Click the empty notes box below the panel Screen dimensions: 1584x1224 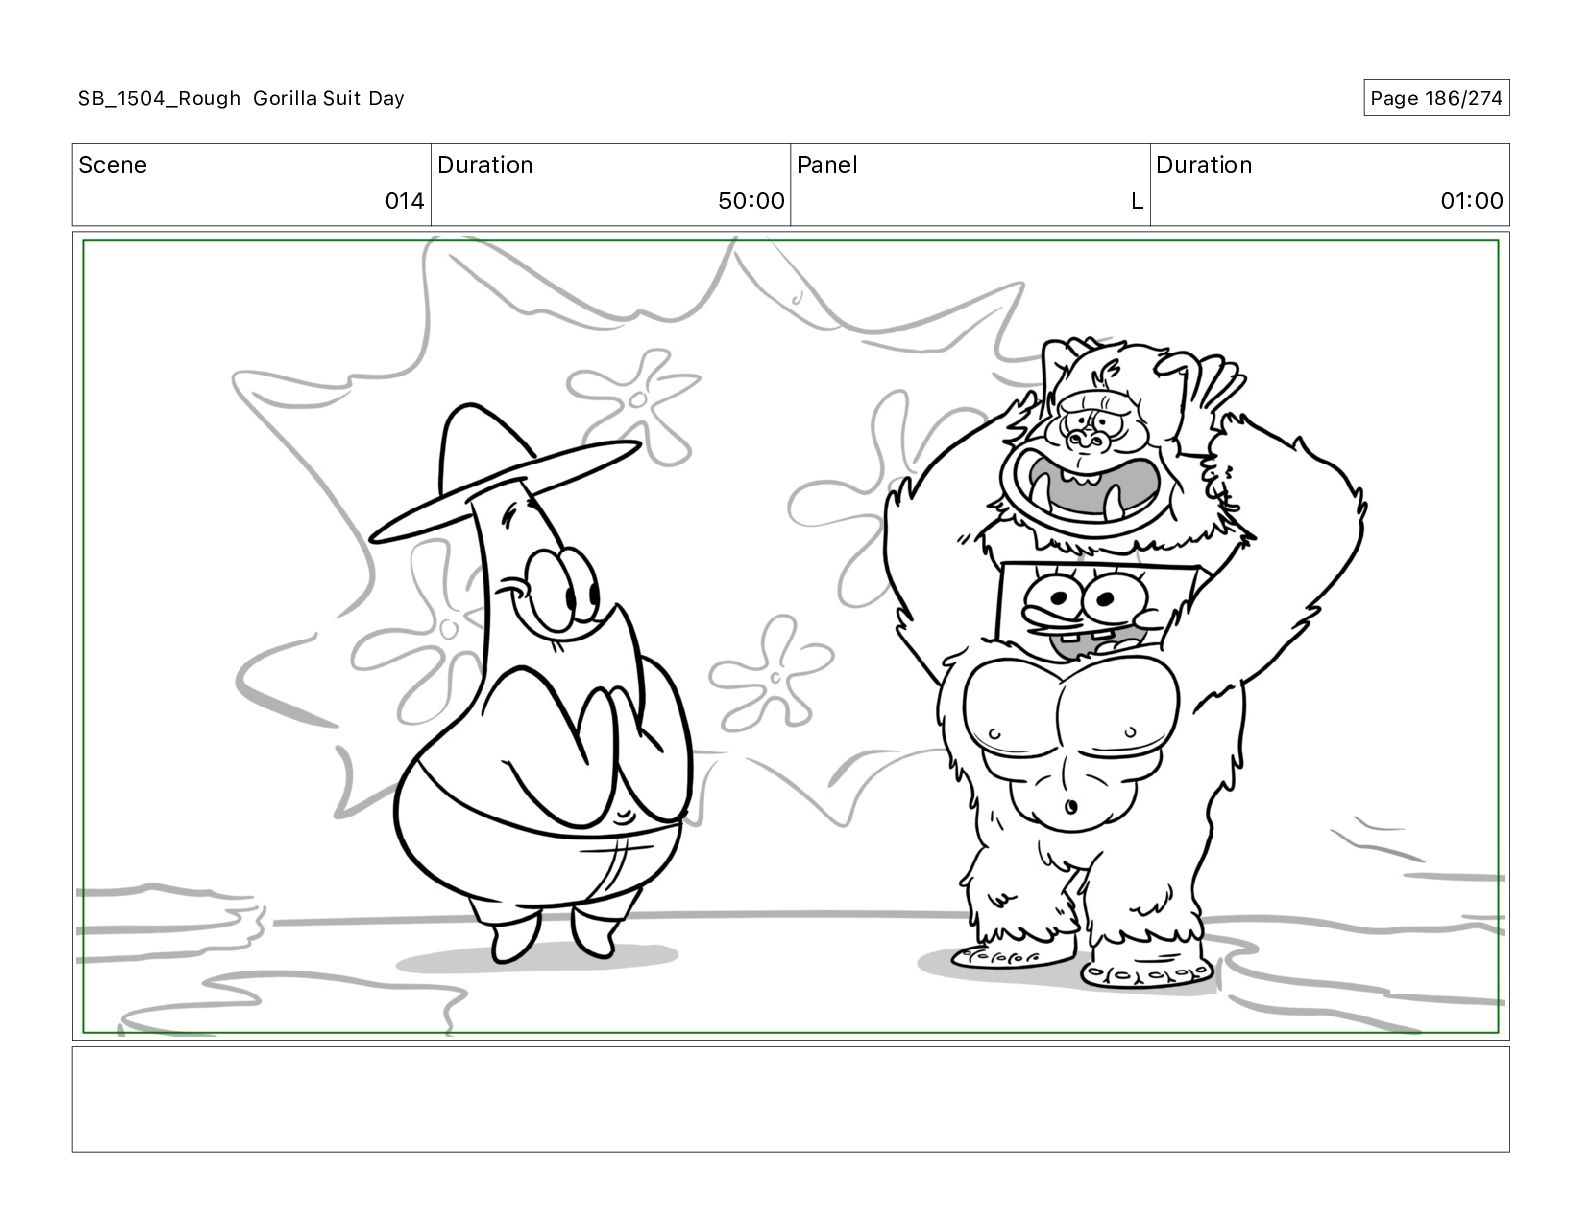790,1099
